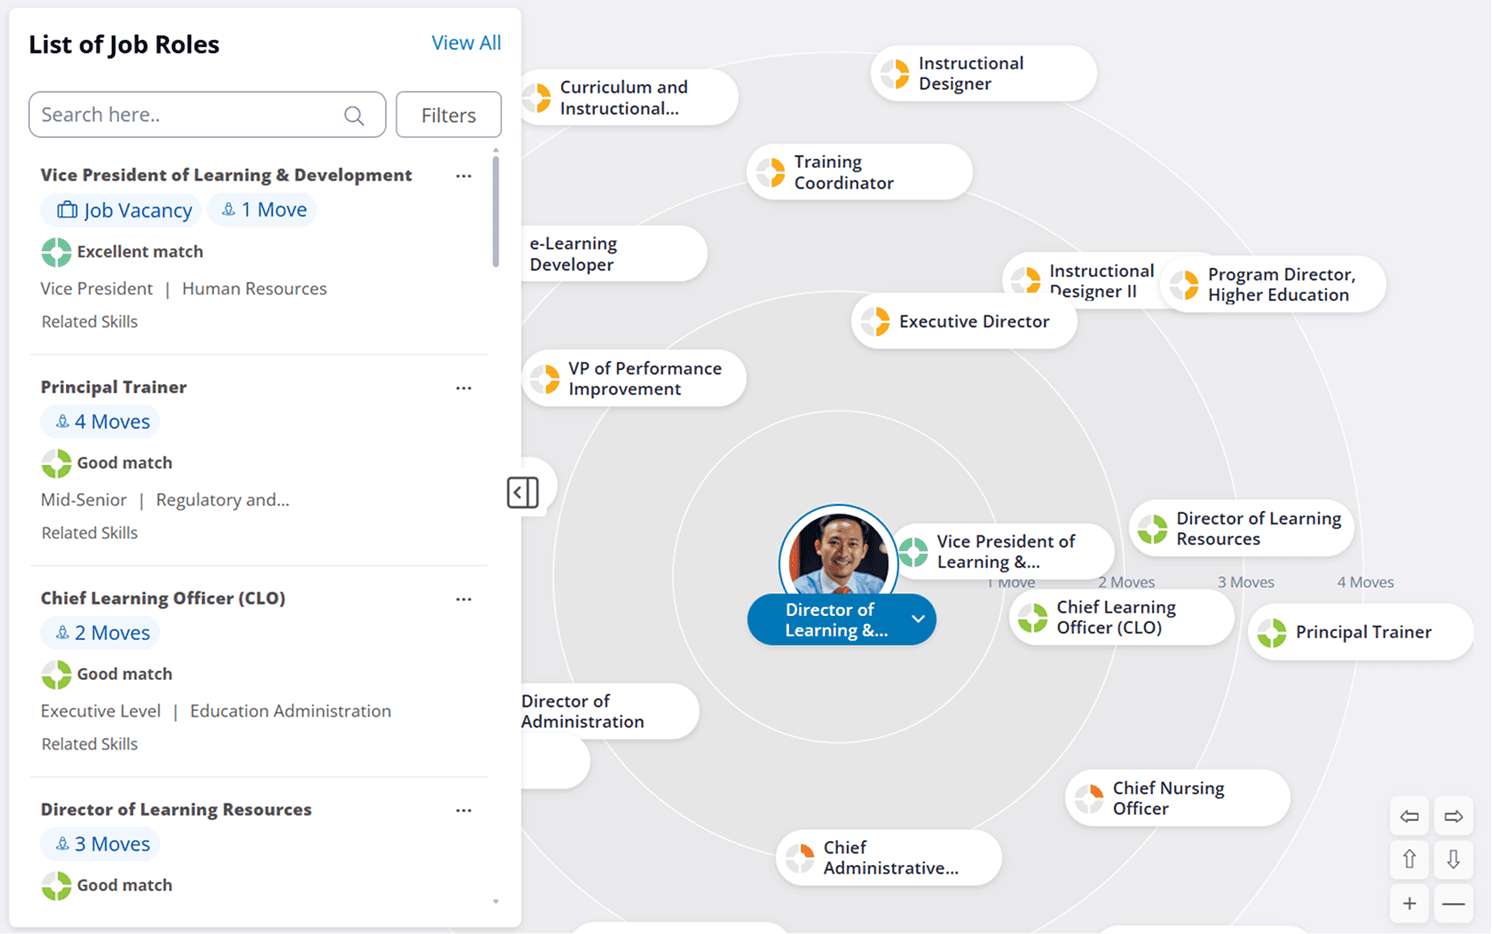Pan the map left with the arrow icon

pyautogui.click(x=1409, y=815)
